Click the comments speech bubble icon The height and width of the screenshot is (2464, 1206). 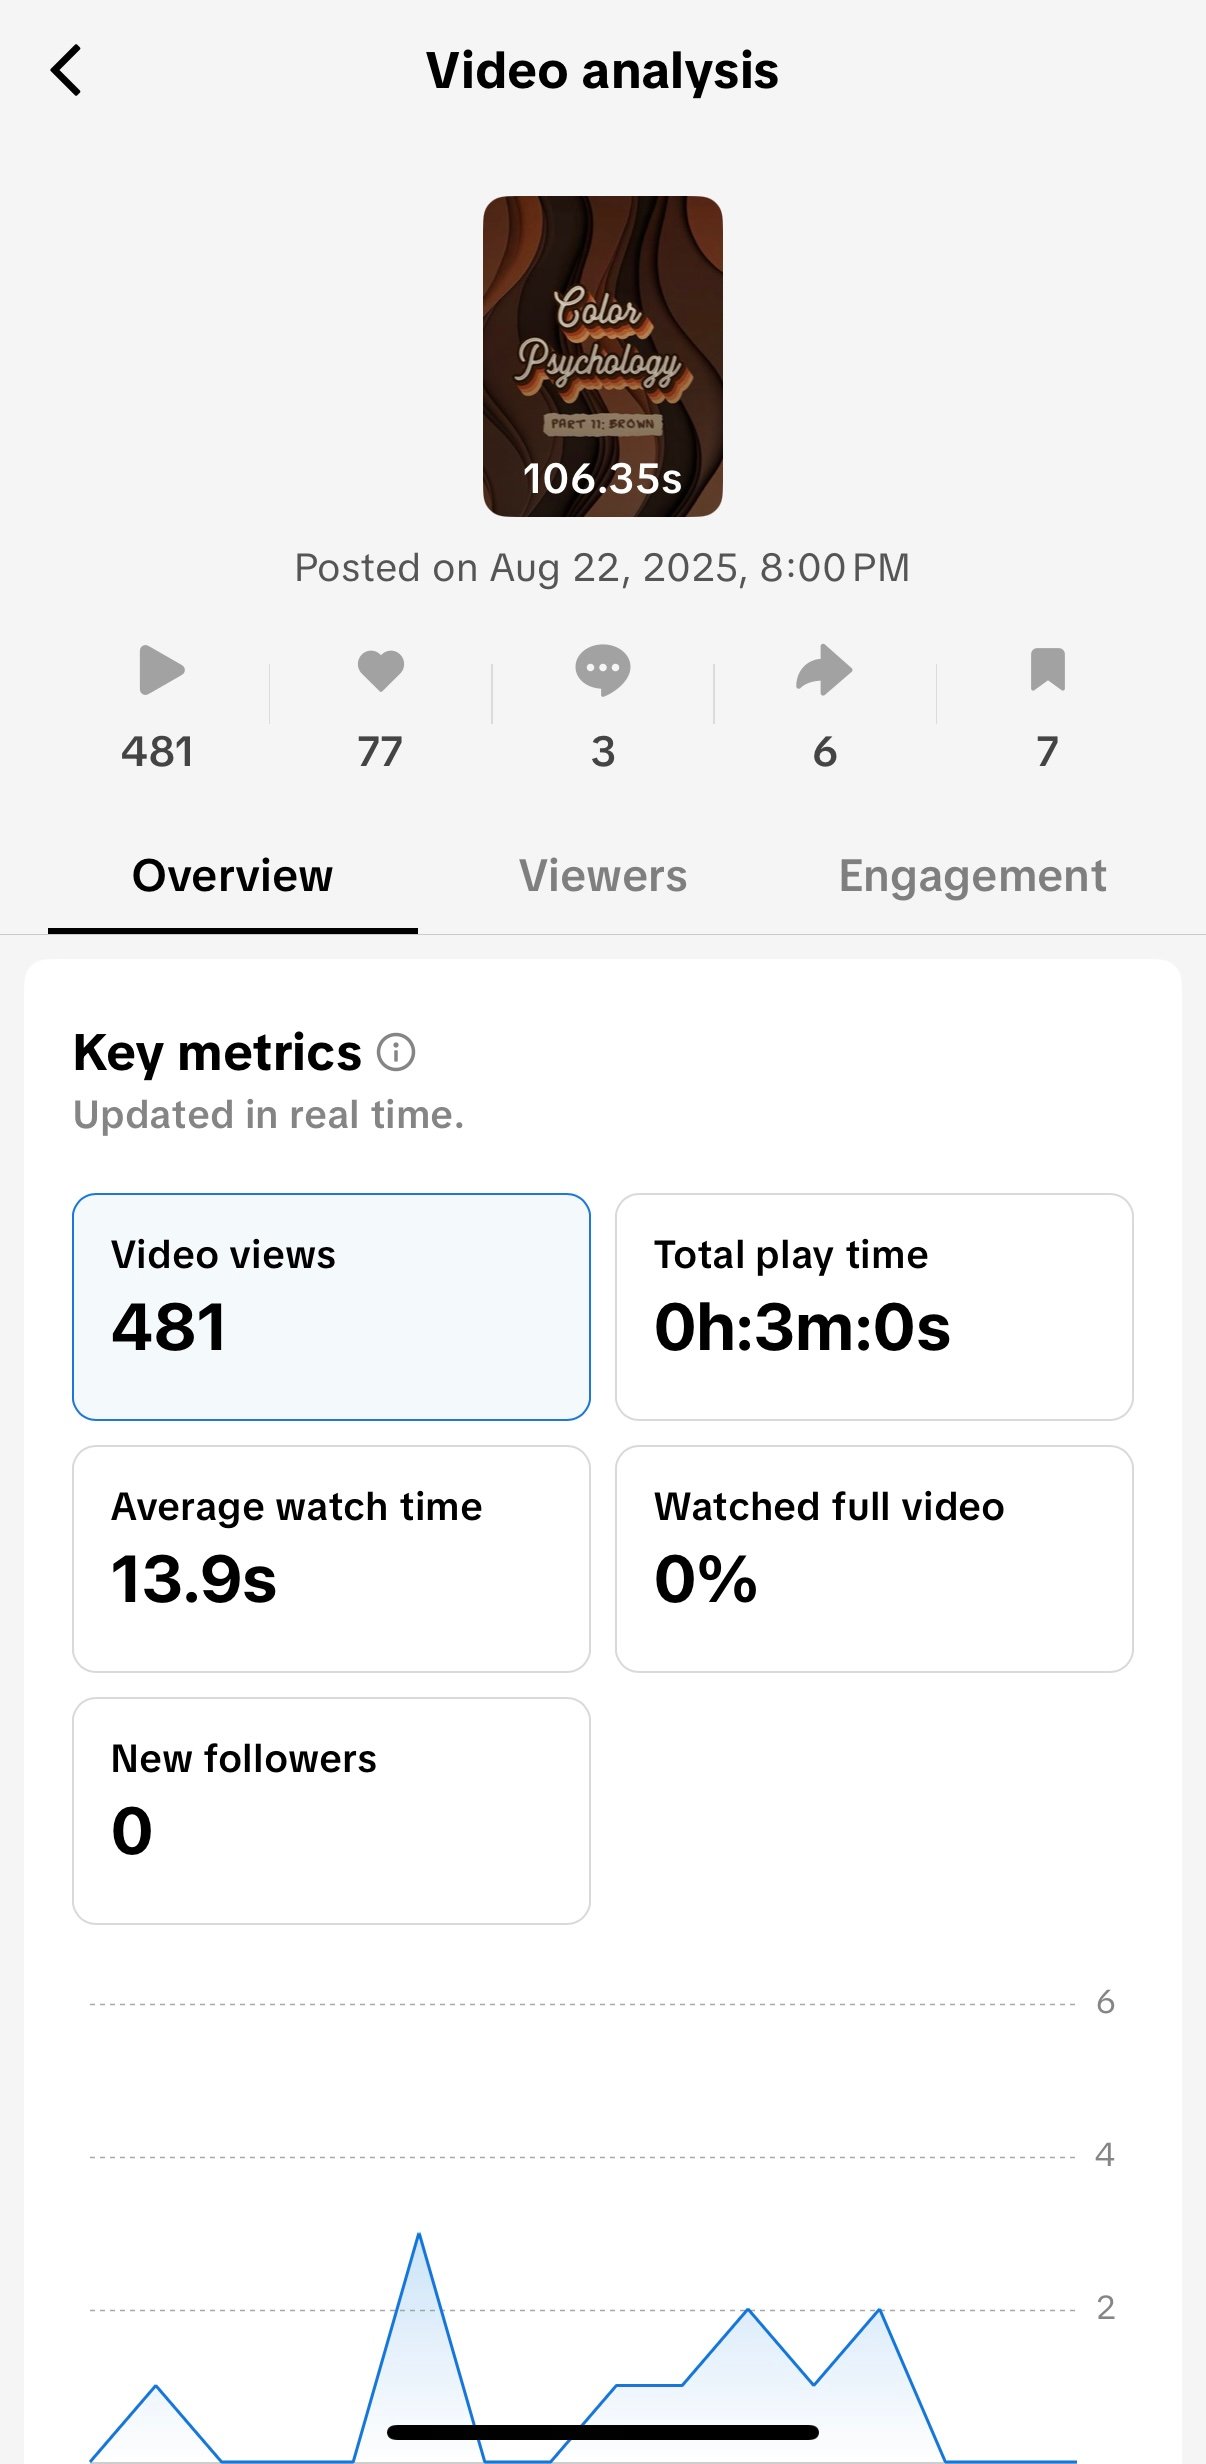603,670
